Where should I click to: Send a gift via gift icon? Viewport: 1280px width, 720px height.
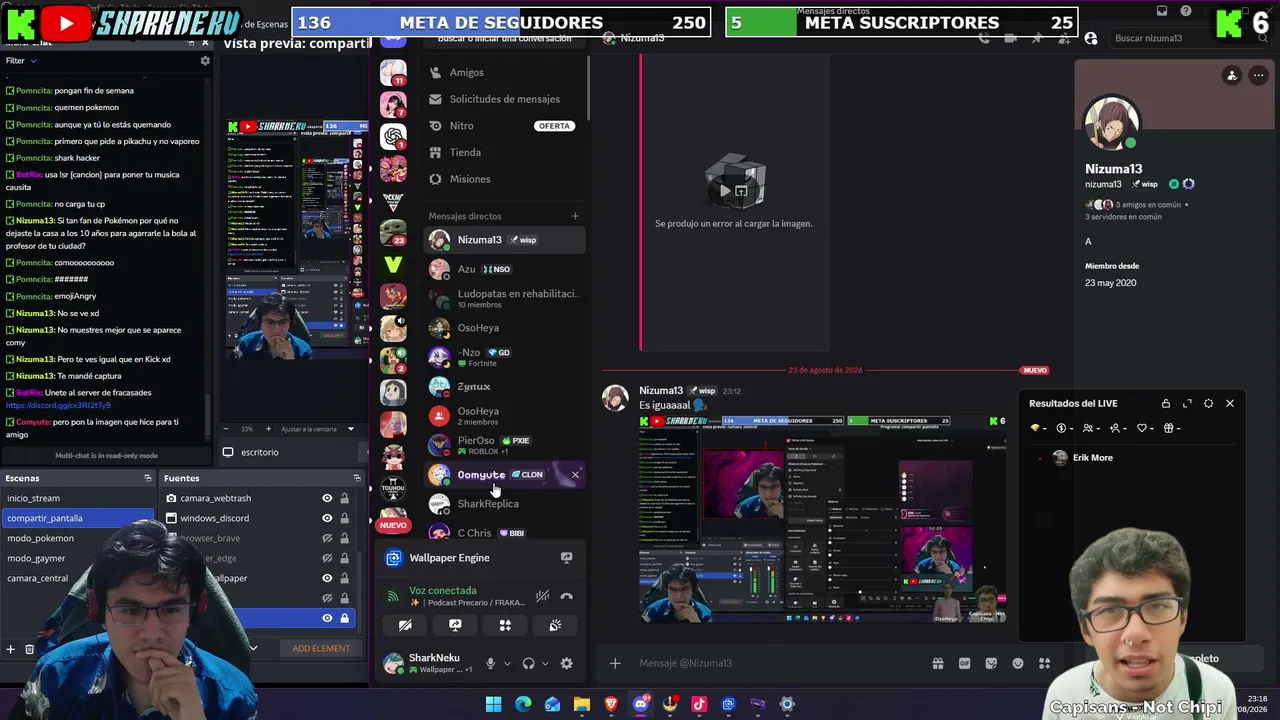click(x=938, y=663)
